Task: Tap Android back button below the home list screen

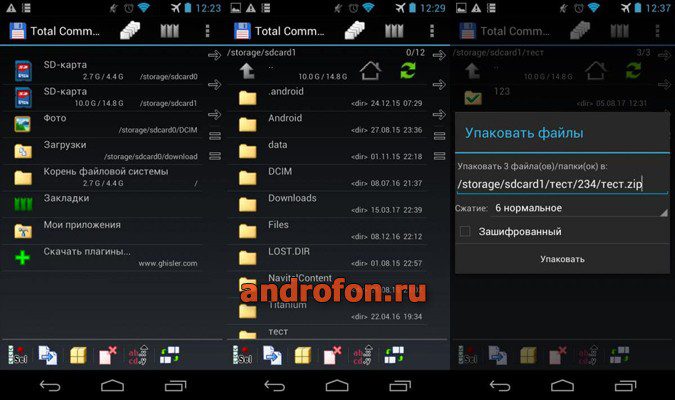Action: tap(50, 385)
